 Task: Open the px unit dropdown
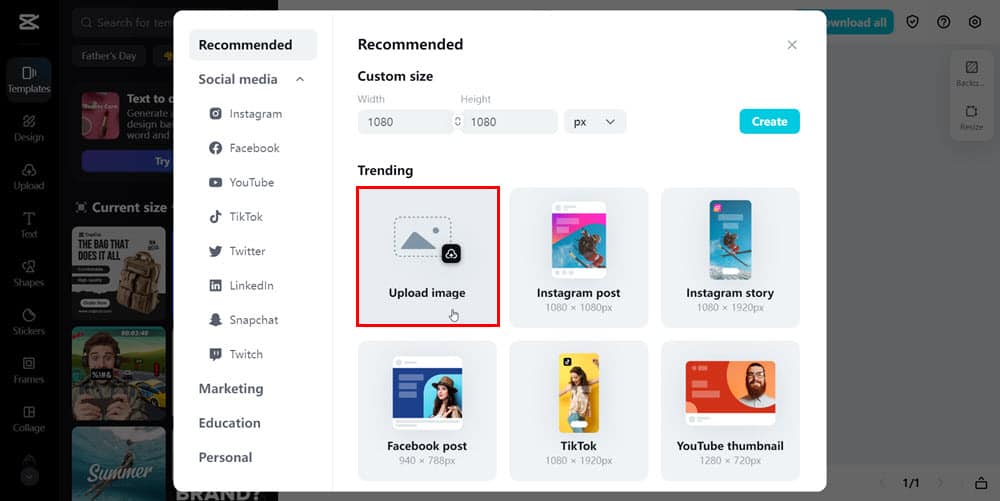point(595,122)
